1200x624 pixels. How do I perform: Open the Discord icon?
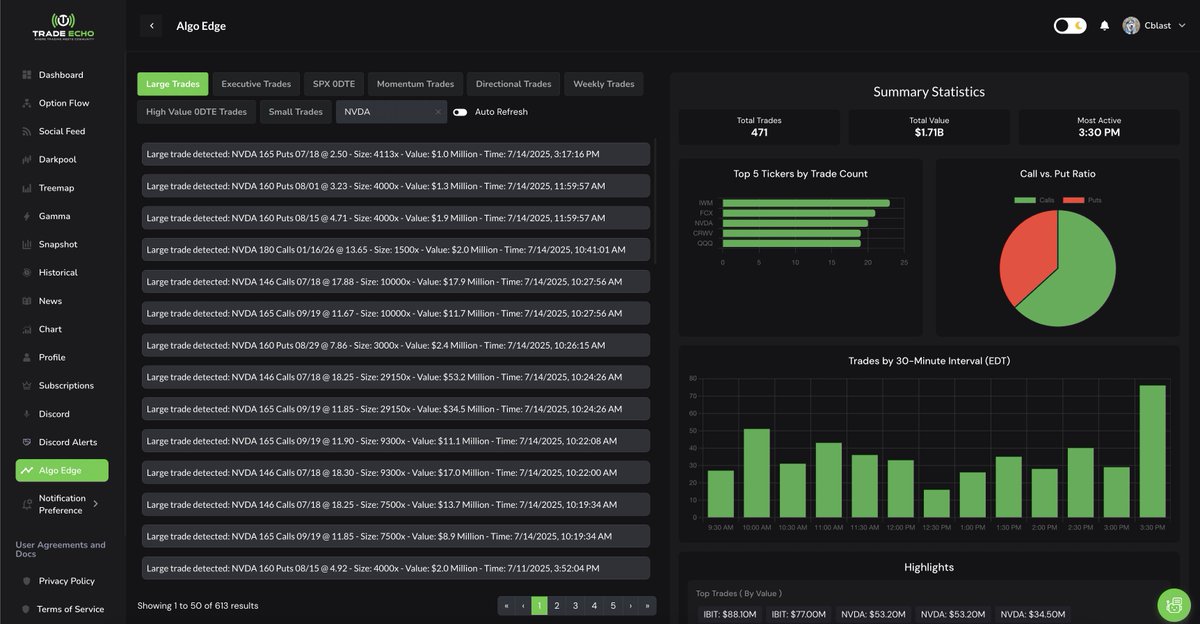coord(27,414)
